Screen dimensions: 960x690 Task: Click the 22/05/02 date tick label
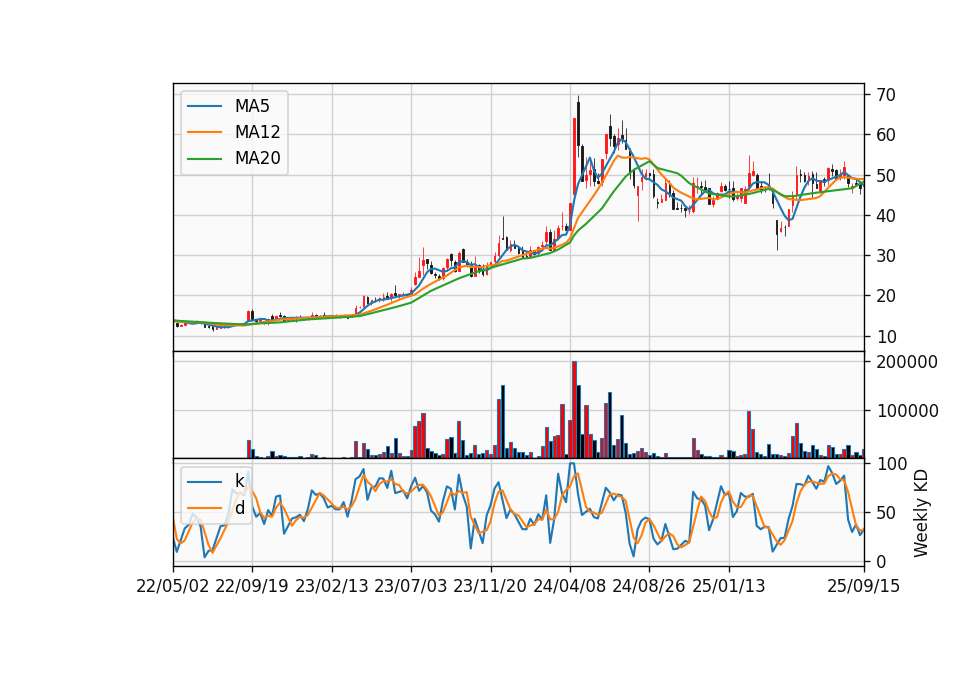point(173,586)
